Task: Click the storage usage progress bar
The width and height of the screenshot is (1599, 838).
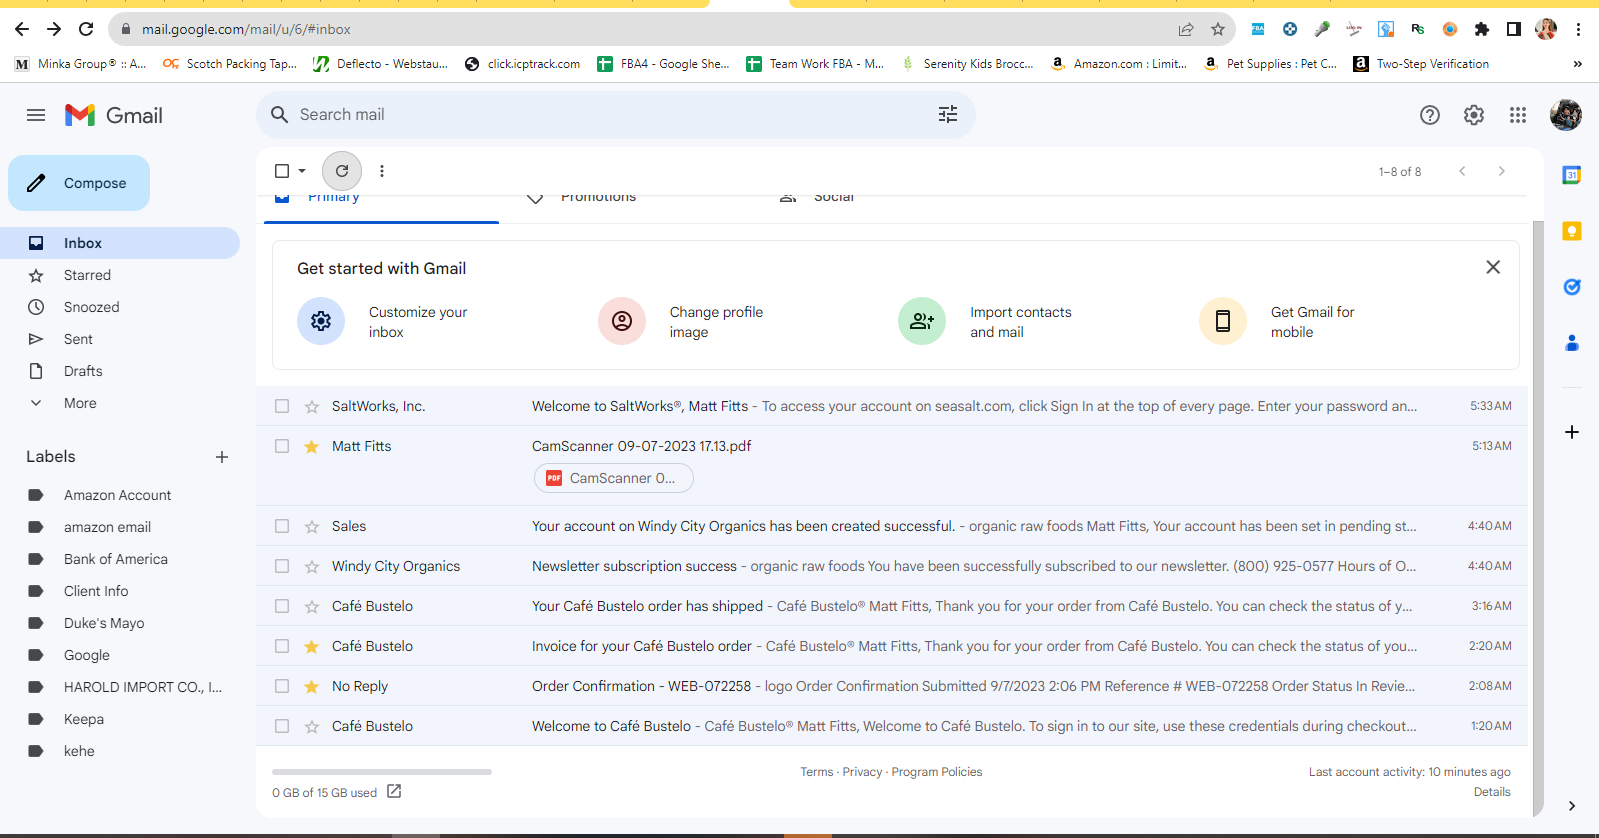Action: click(x=382, y=772)
